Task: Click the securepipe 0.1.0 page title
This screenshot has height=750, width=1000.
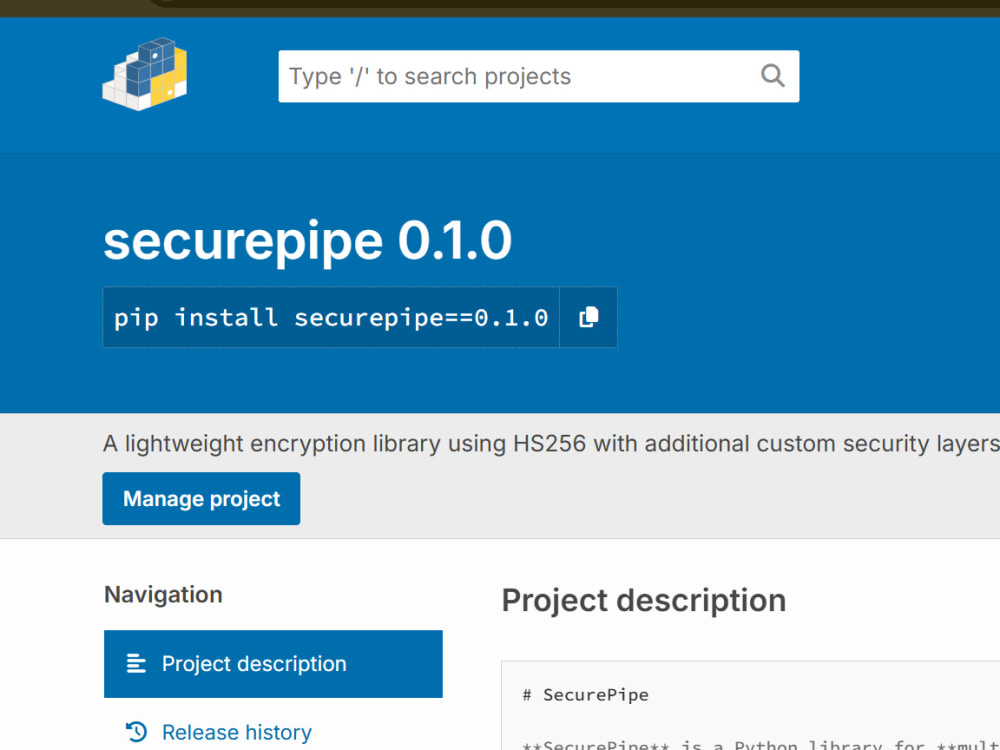Action: click(x=308, y=240)
